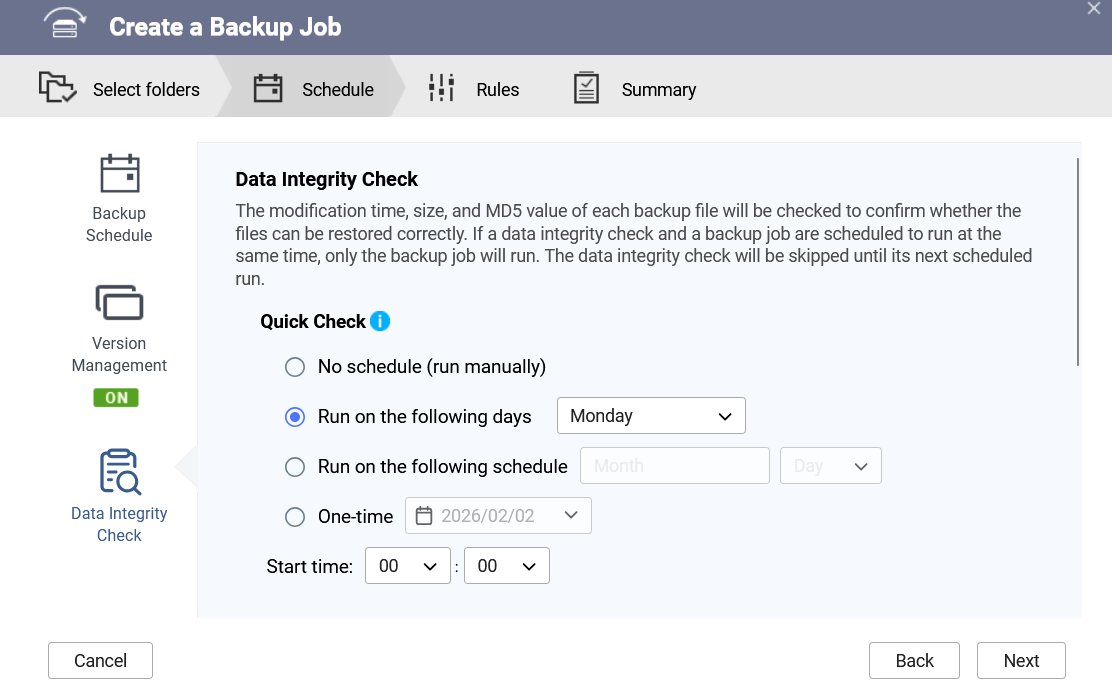Click the Cancel button
Viewport: 1112px width, 691px height.
point(100,660)
